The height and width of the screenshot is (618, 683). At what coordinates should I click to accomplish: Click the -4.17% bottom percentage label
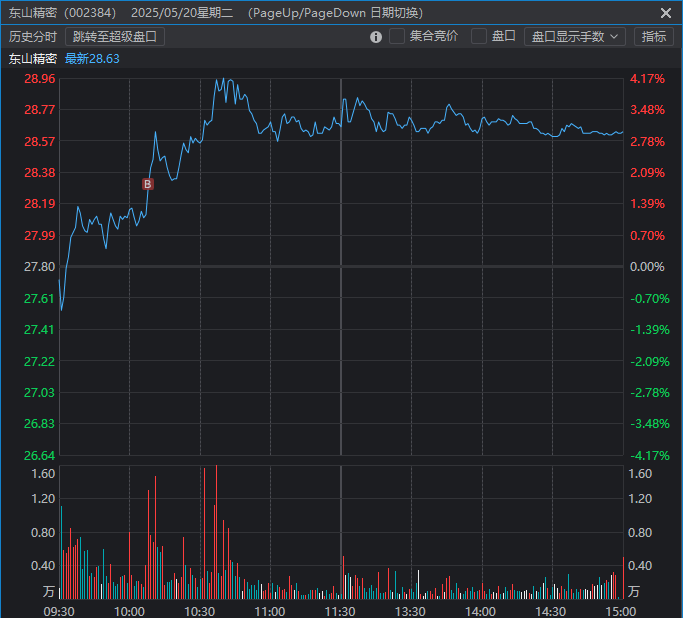click(647, 455)
